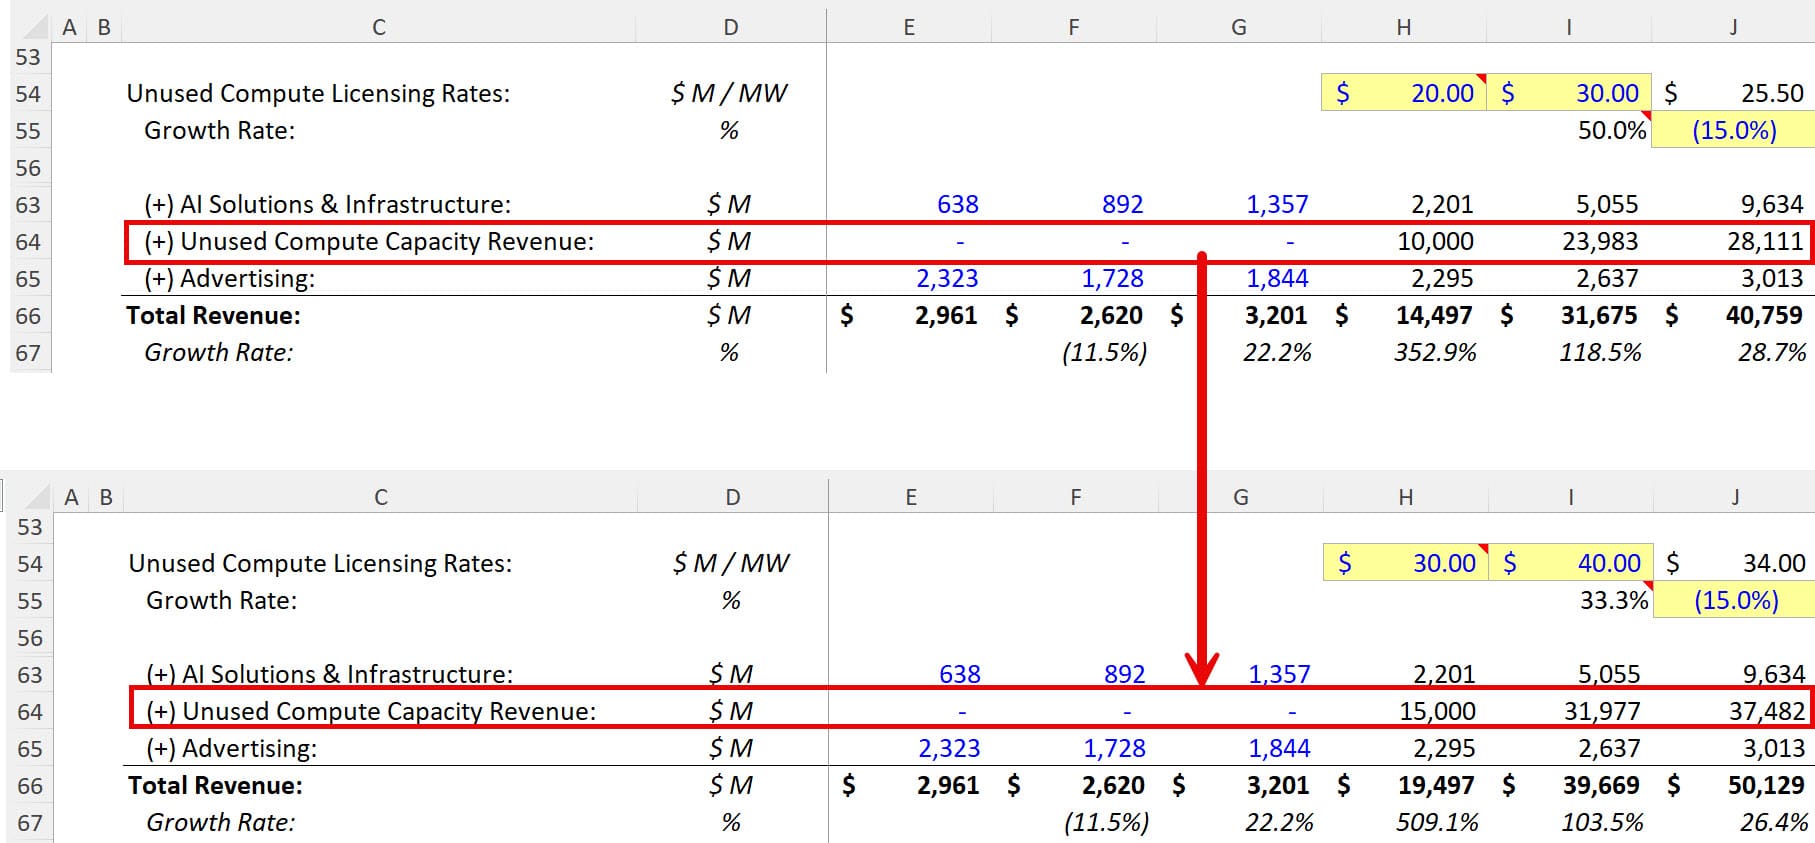Click the $ M / MW units cell in upper sheet
Viewport: 1815px width, 843px height.
[x=729, y=93]
